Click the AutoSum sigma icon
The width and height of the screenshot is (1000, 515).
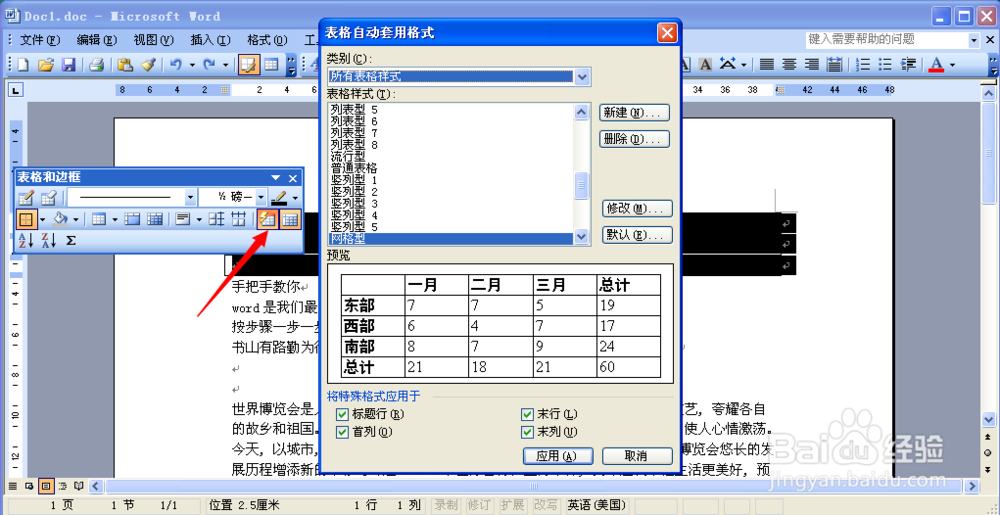[x=71, y=240]
